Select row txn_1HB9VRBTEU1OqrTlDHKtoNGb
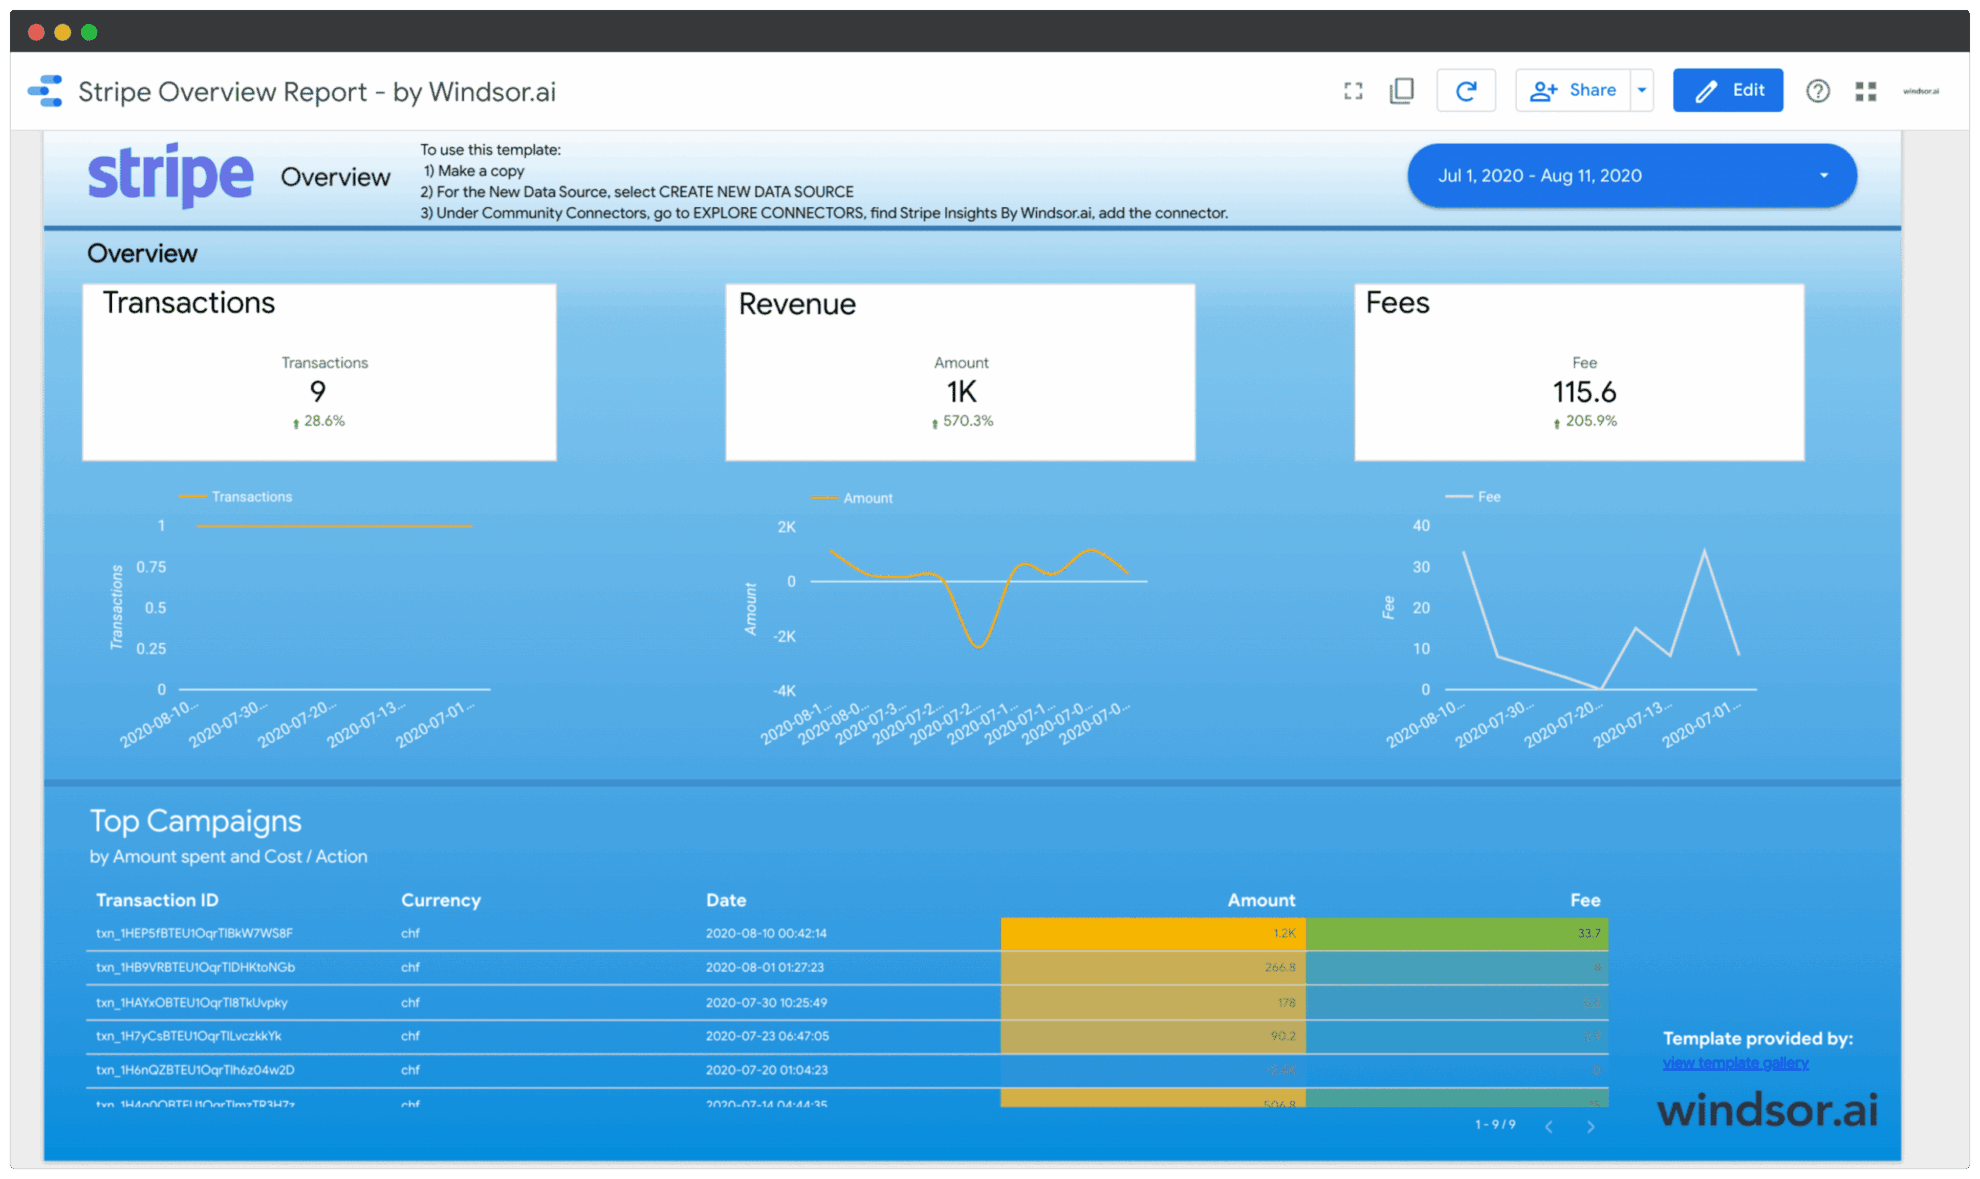1980x1179 pixels. pyautogui.click(x=847, y=968)
